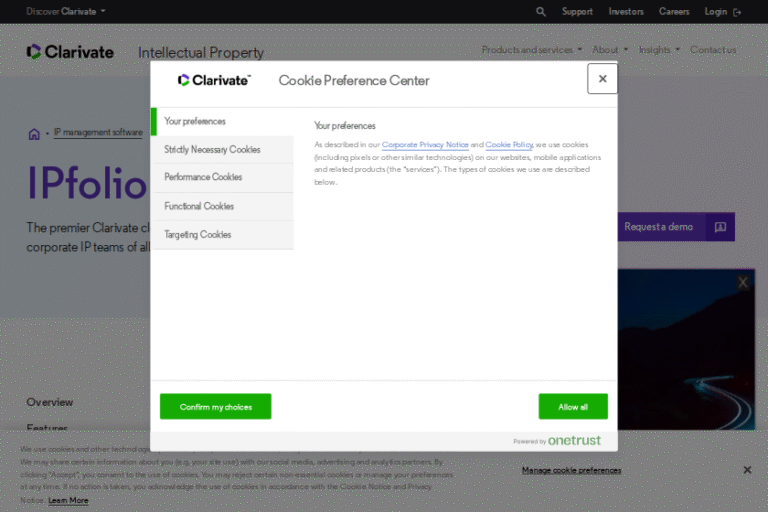Click the Login link
The image size is (768, 512).
pos(716,11)
